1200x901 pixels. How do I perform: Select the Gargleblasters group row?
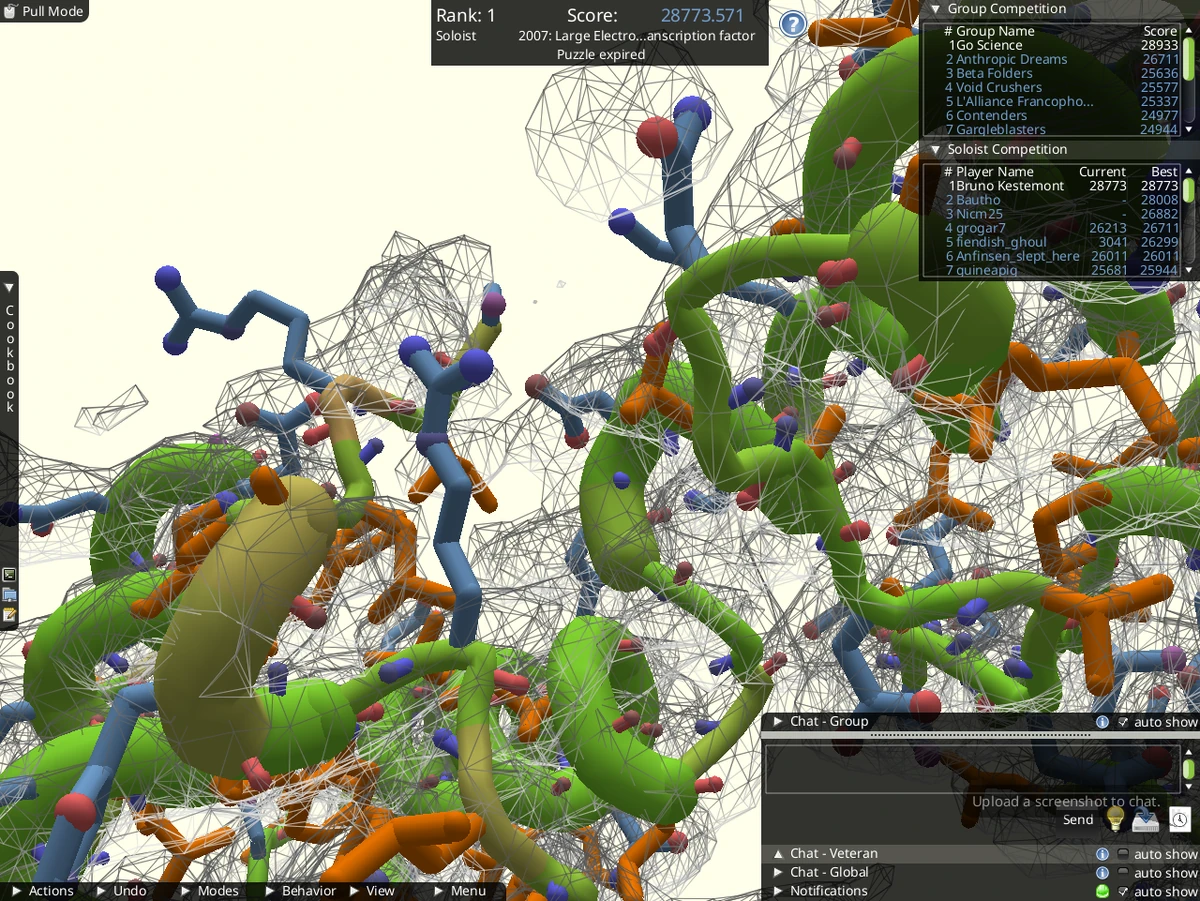tap(1061, 129)
